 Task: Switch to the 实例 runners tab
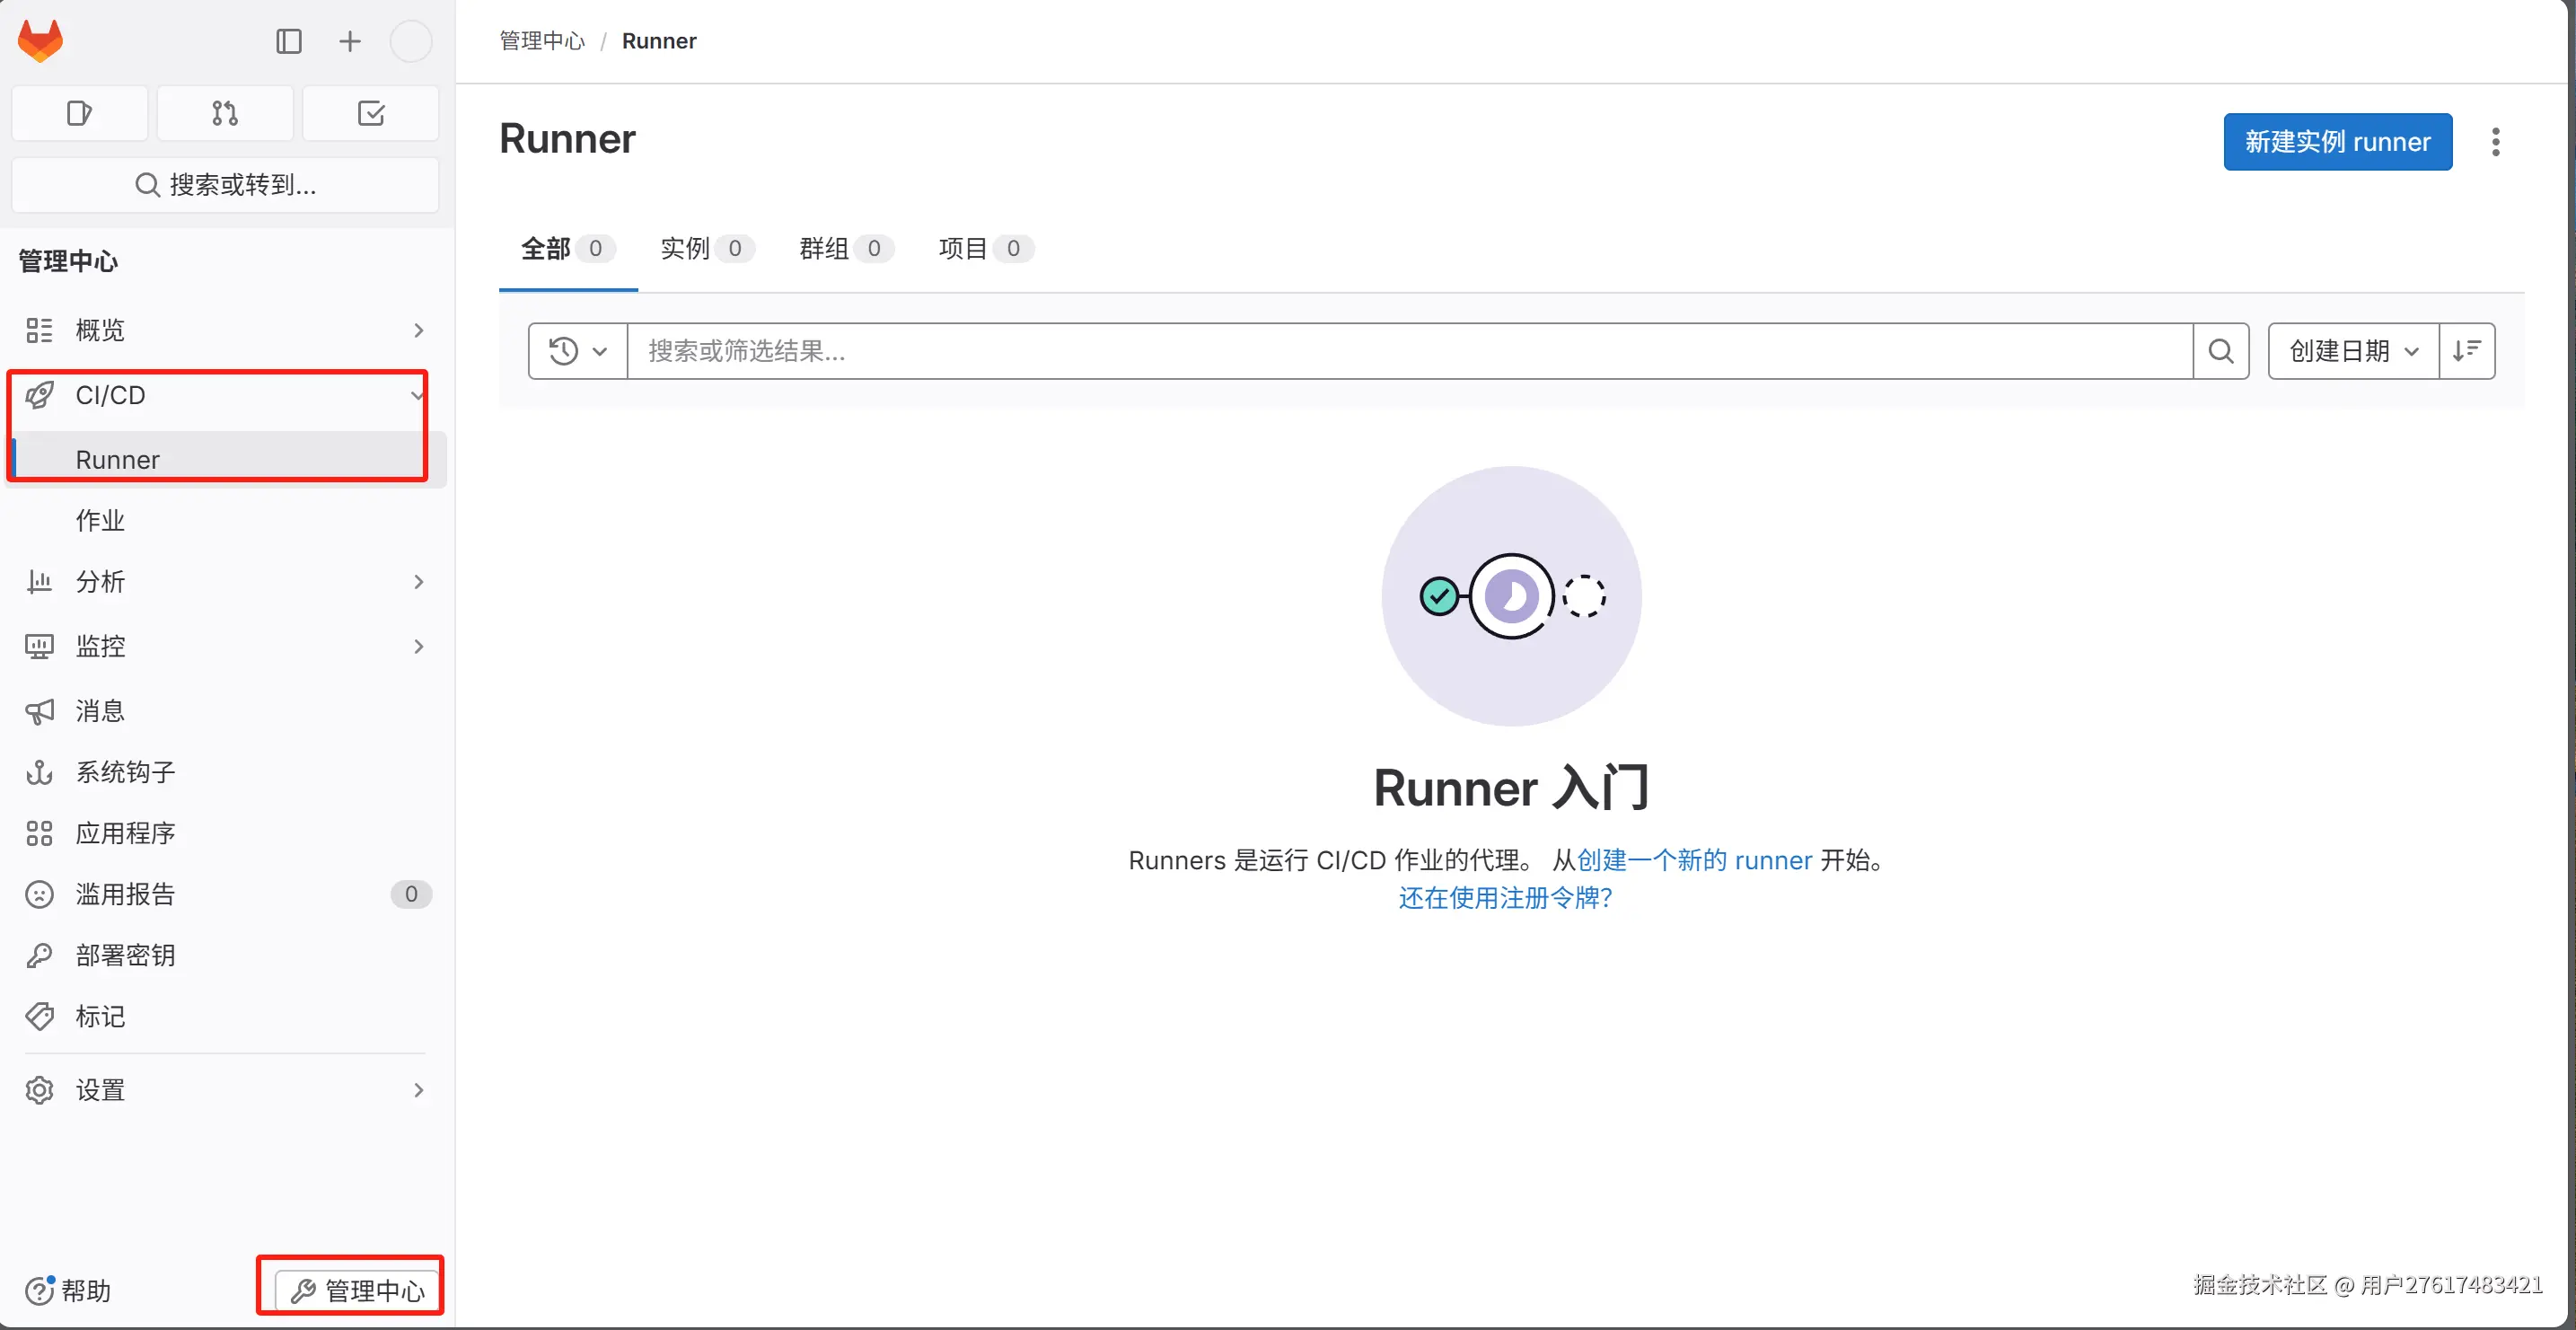click(704, 248)
